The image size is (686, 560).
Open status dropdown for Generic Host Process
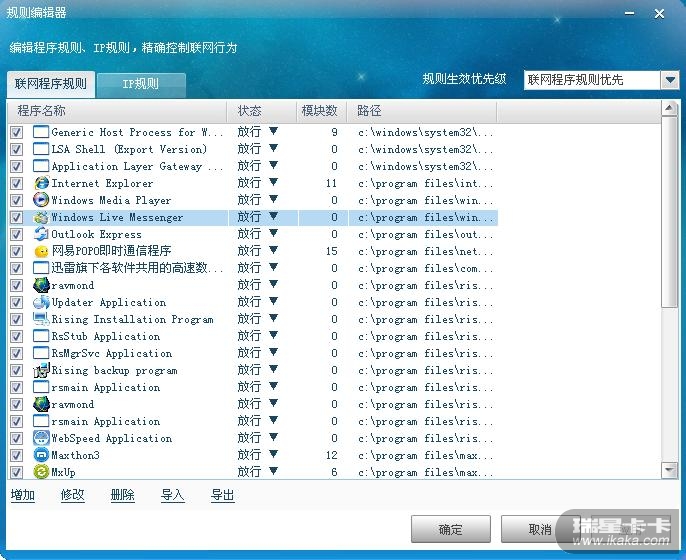(273, 131)
